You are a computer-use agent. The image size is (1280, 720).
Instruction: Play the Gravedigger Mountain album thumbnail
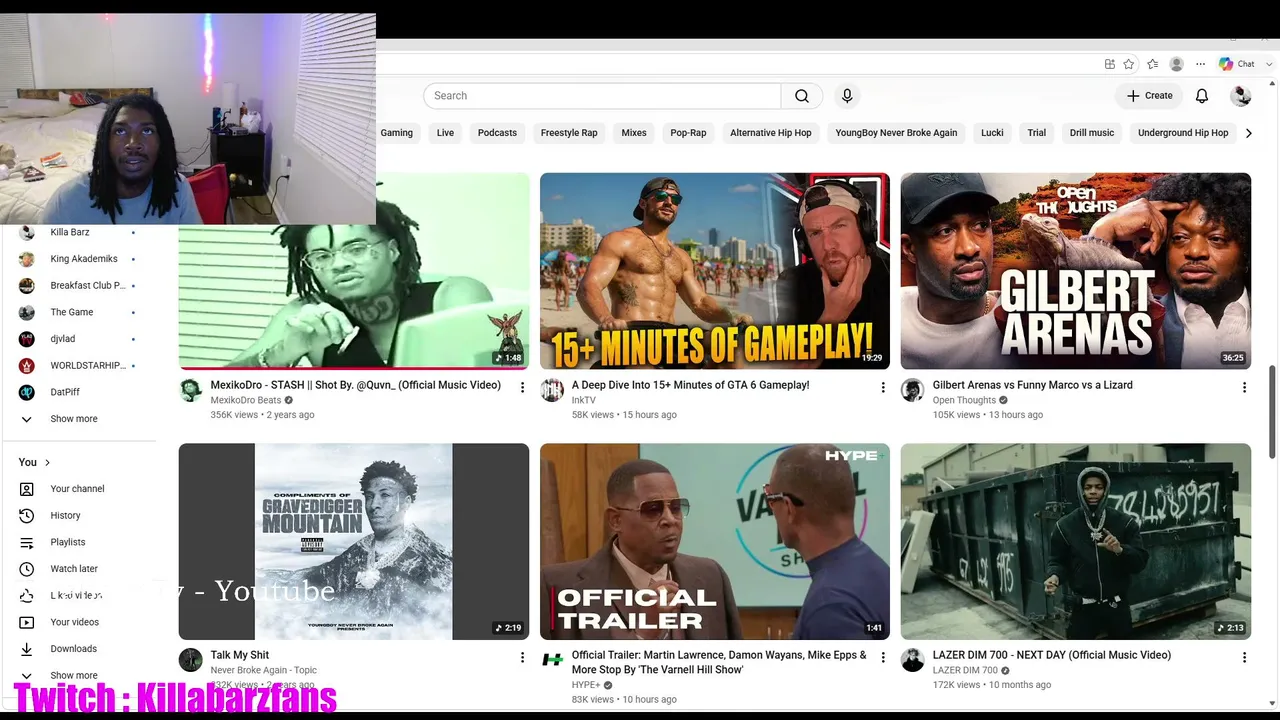point(354,541)
